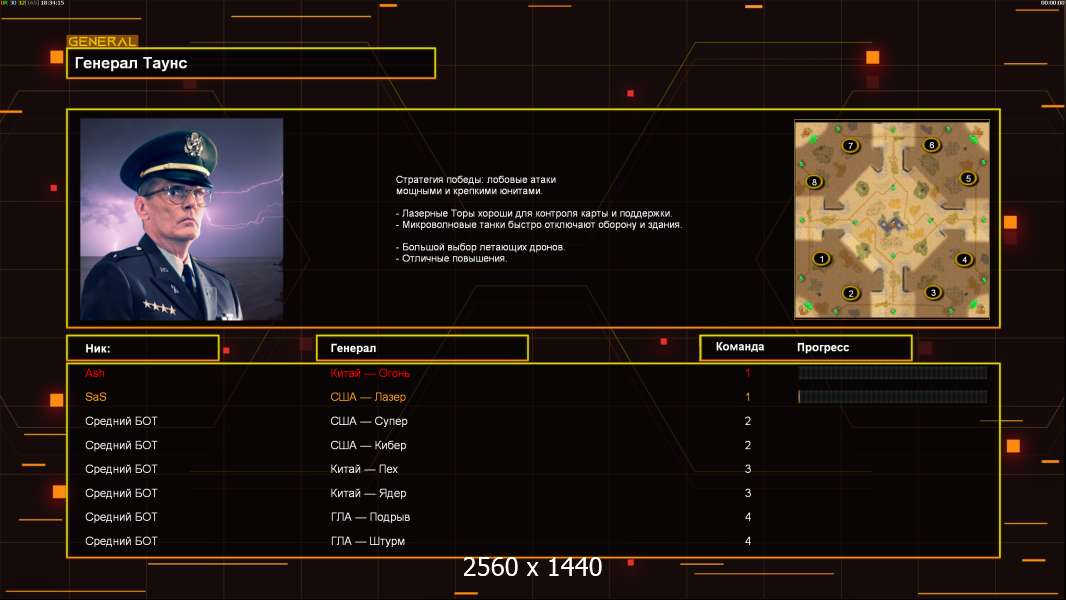Click team number 1 in SaS's row
The height and width of the screenshot is (600, 1066).
pos(748,397)
